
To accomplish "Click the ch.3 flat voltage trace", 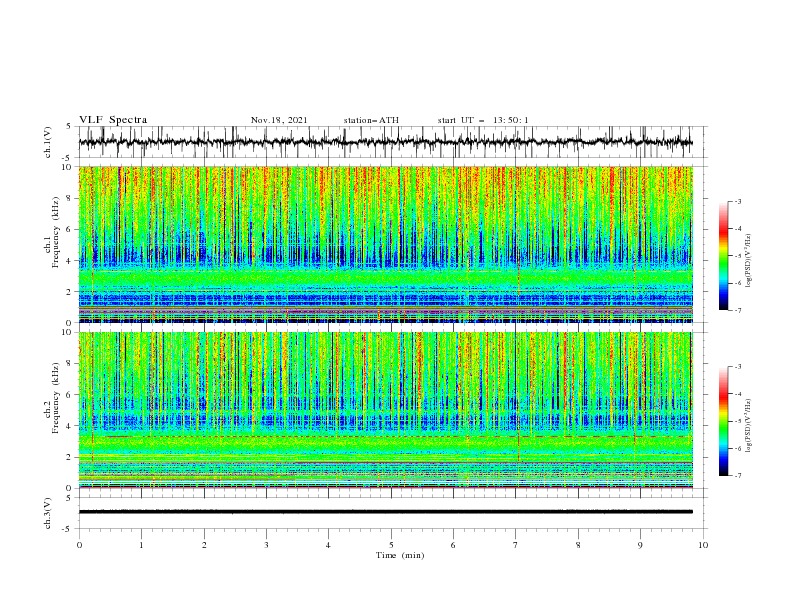I will [385, 512].
